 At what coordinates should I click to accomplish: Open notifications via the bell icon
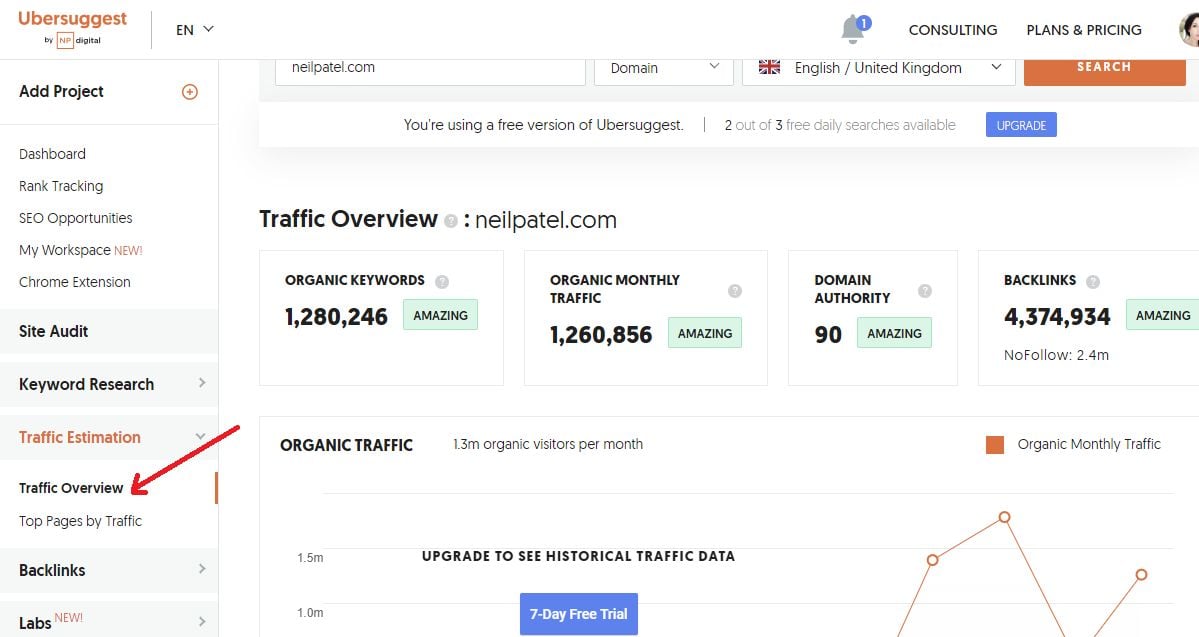point(852,30)
